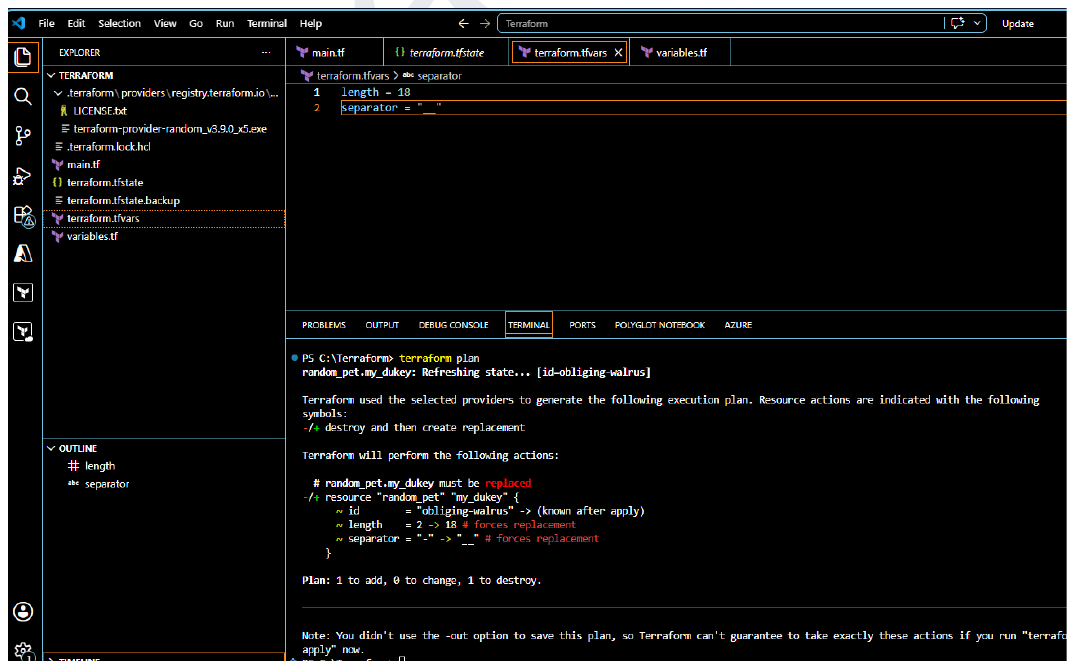The width and height of the screenshot is (1073, 669).
Task: Open Source Control view icon
Action: (23, 135)
